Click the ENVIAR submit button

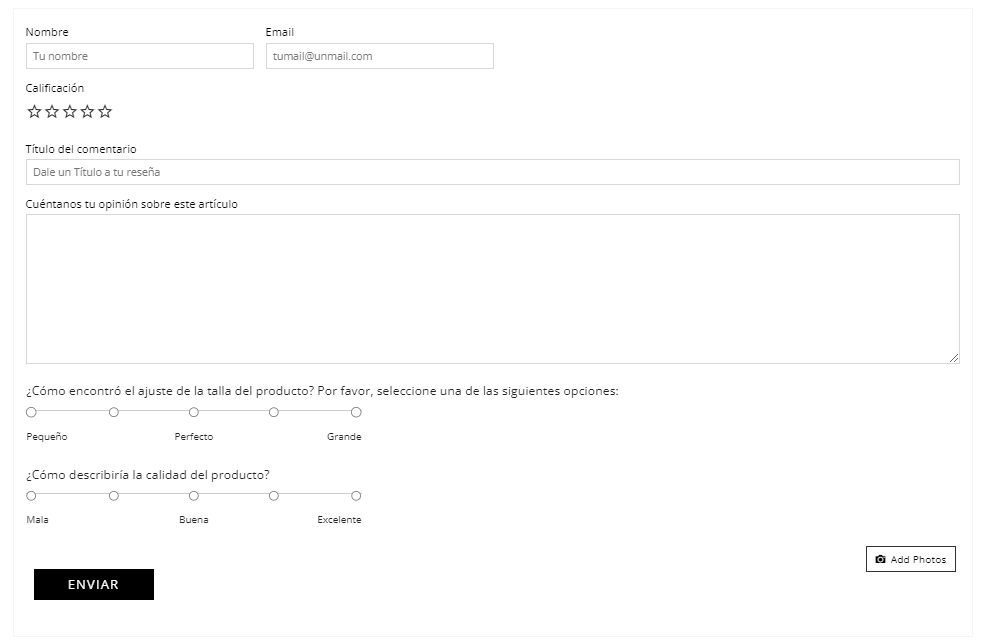[94, 584]
